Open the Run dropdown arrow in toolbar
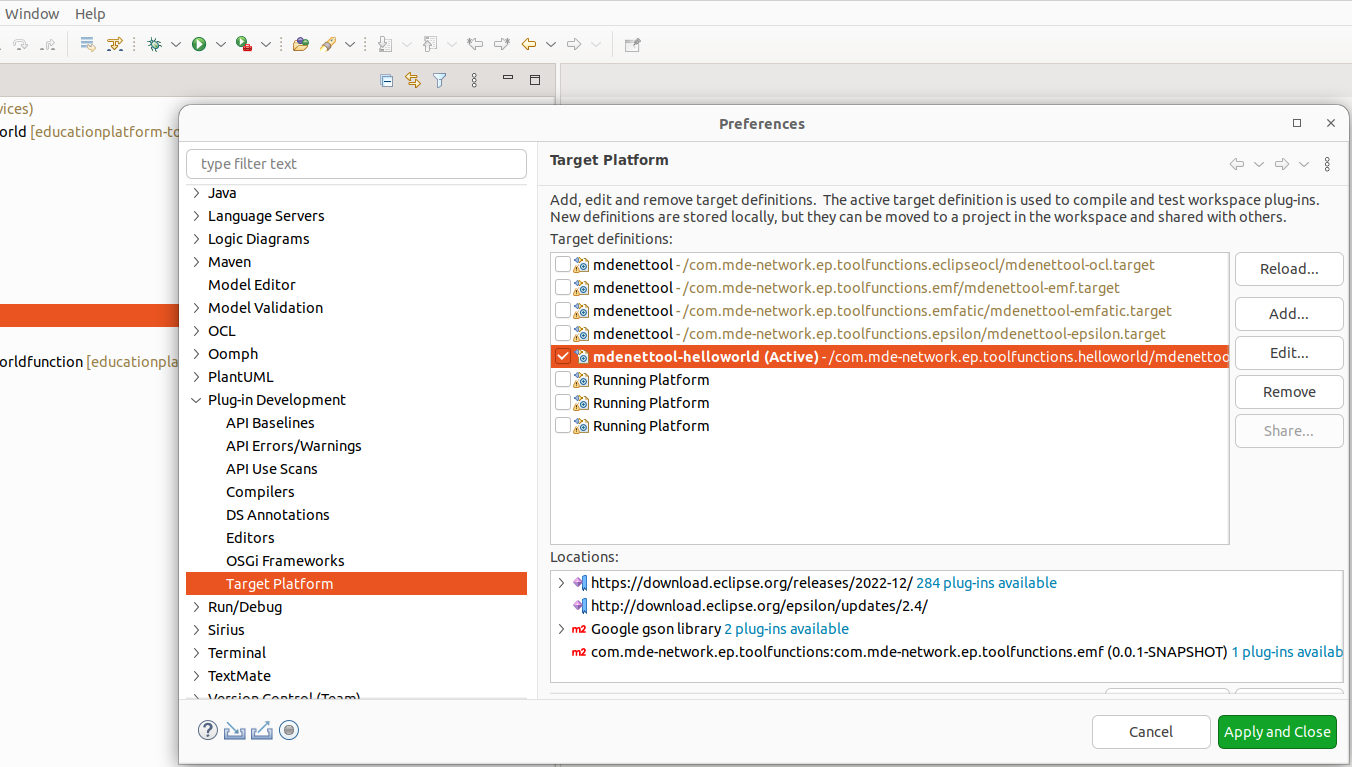This screenshot has height=767, width=1352. 221,44
